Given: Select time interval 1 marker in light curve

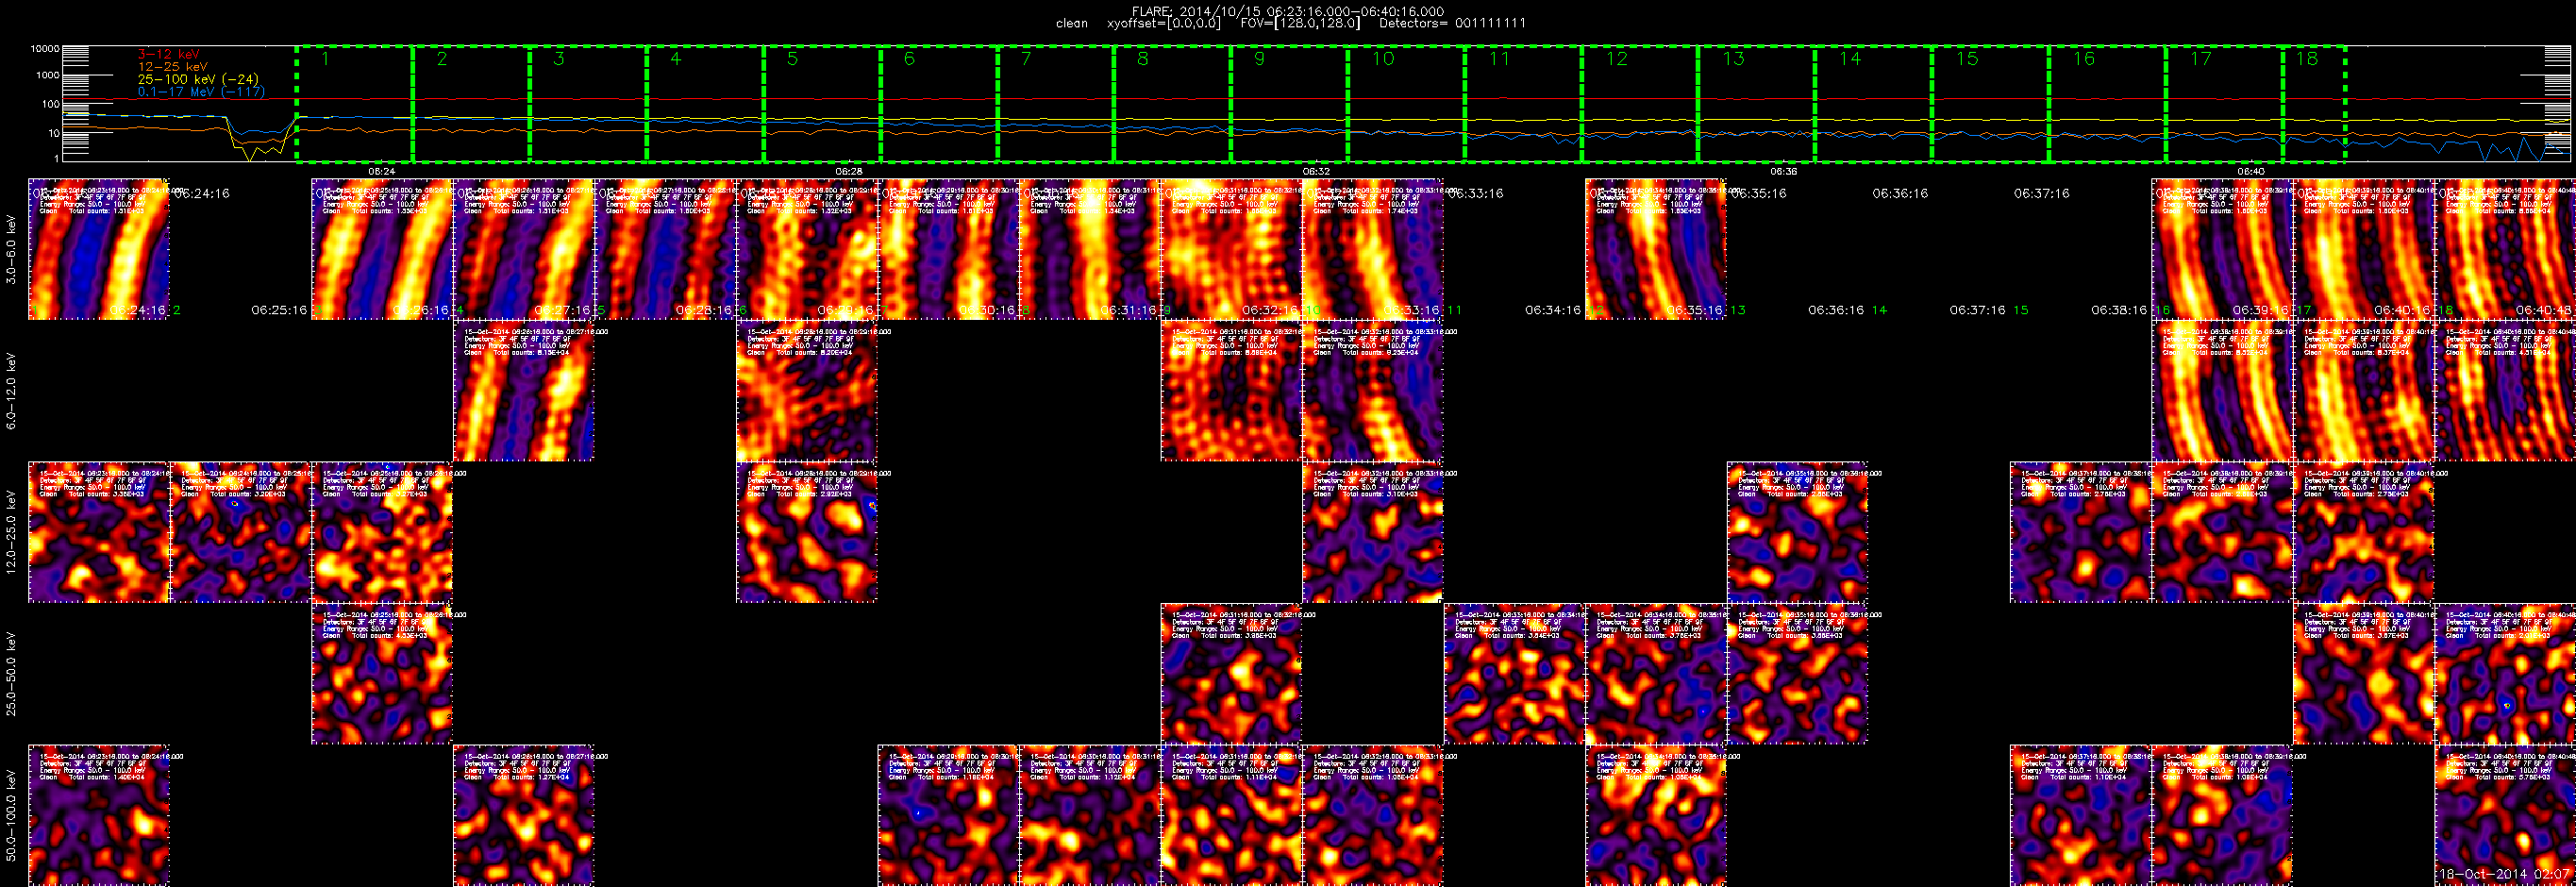Looking at the screenshot, I should [325, 59].
